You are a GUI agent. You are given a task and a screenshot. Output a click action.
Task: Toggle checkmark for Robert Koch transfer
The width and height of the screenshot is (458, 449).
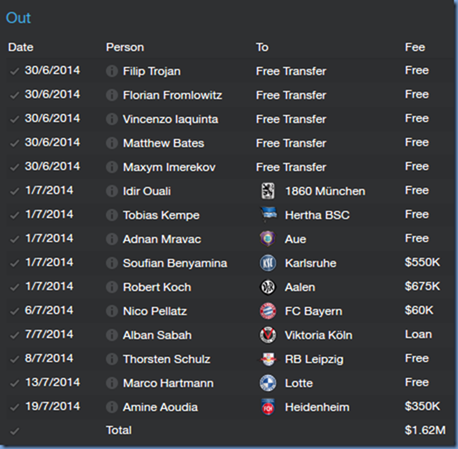[x=14, y=287]
